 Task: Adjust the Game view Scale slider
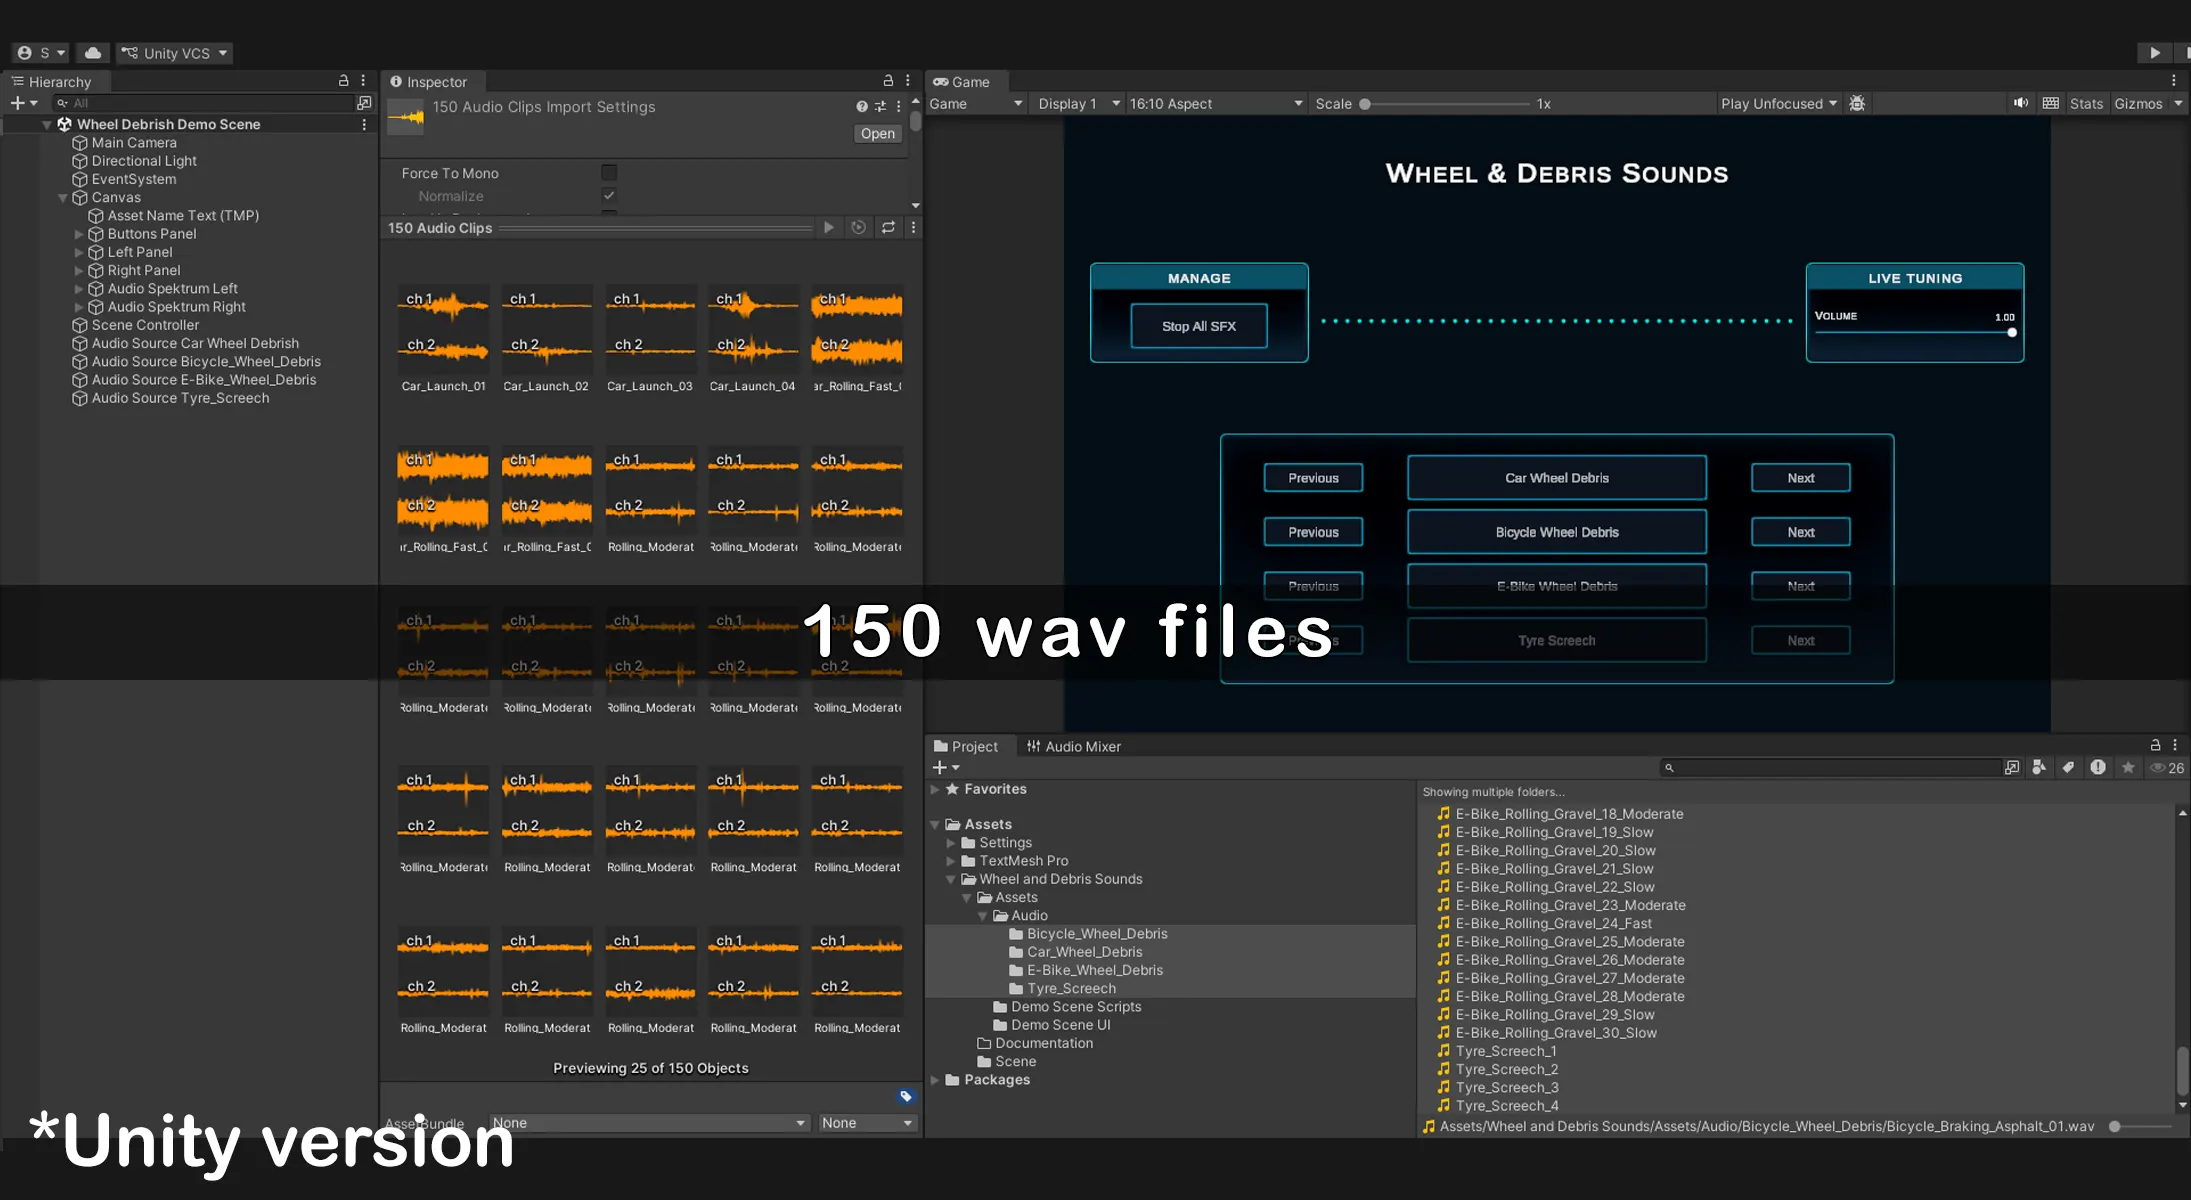coord(1445,104)
